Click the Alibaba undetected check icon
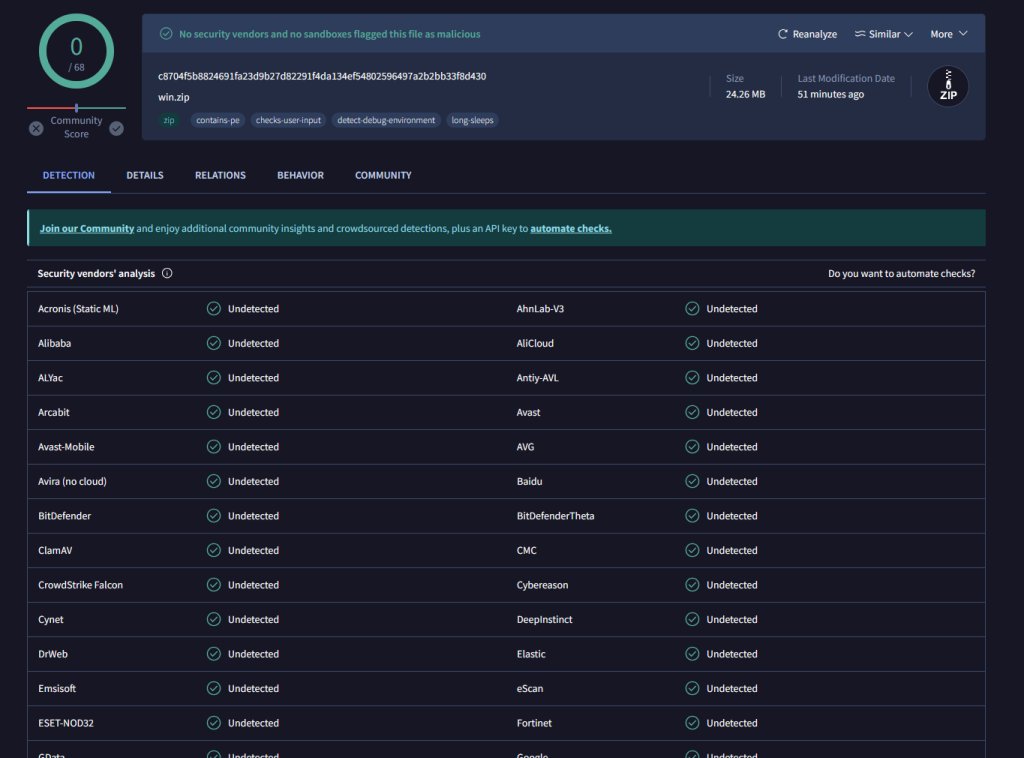The width and height of the screenshot is (1024, 758). click(214, 343)
